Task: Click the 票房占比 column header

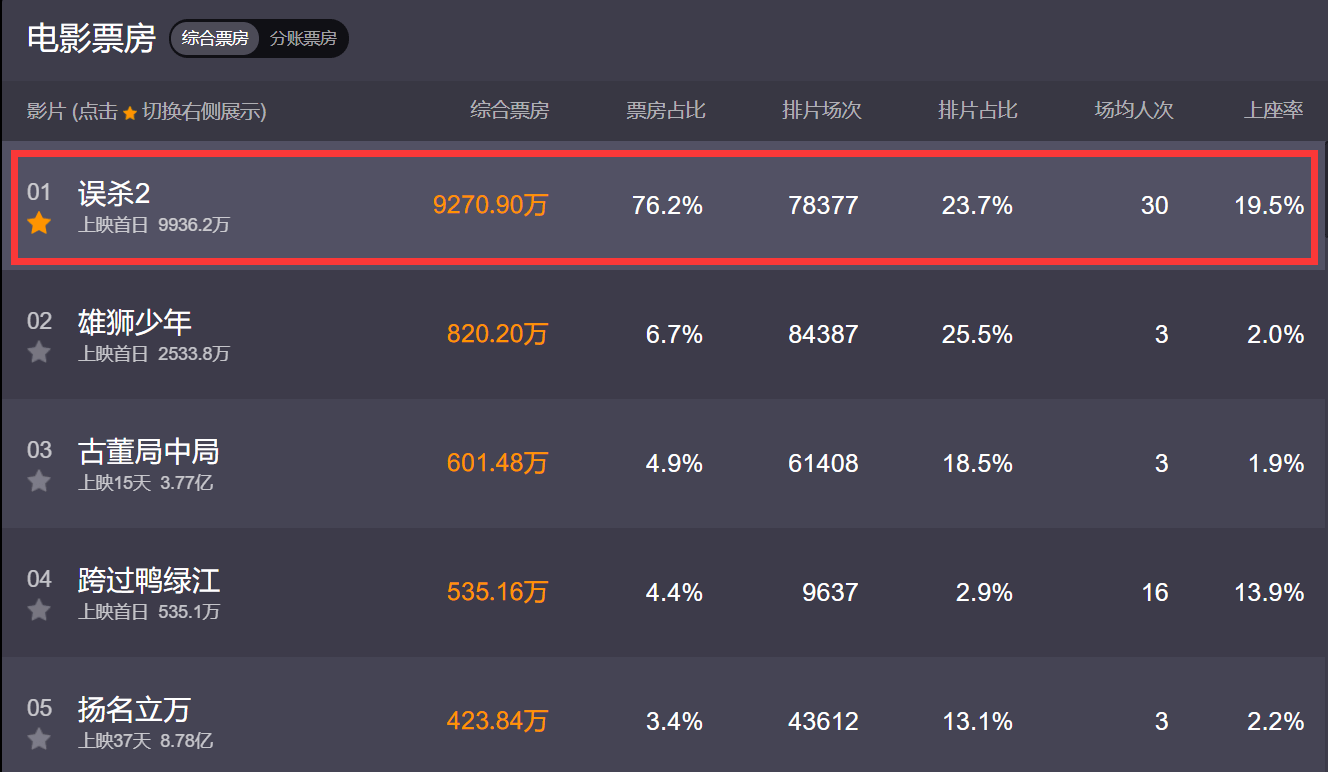Action: point(666,111)
